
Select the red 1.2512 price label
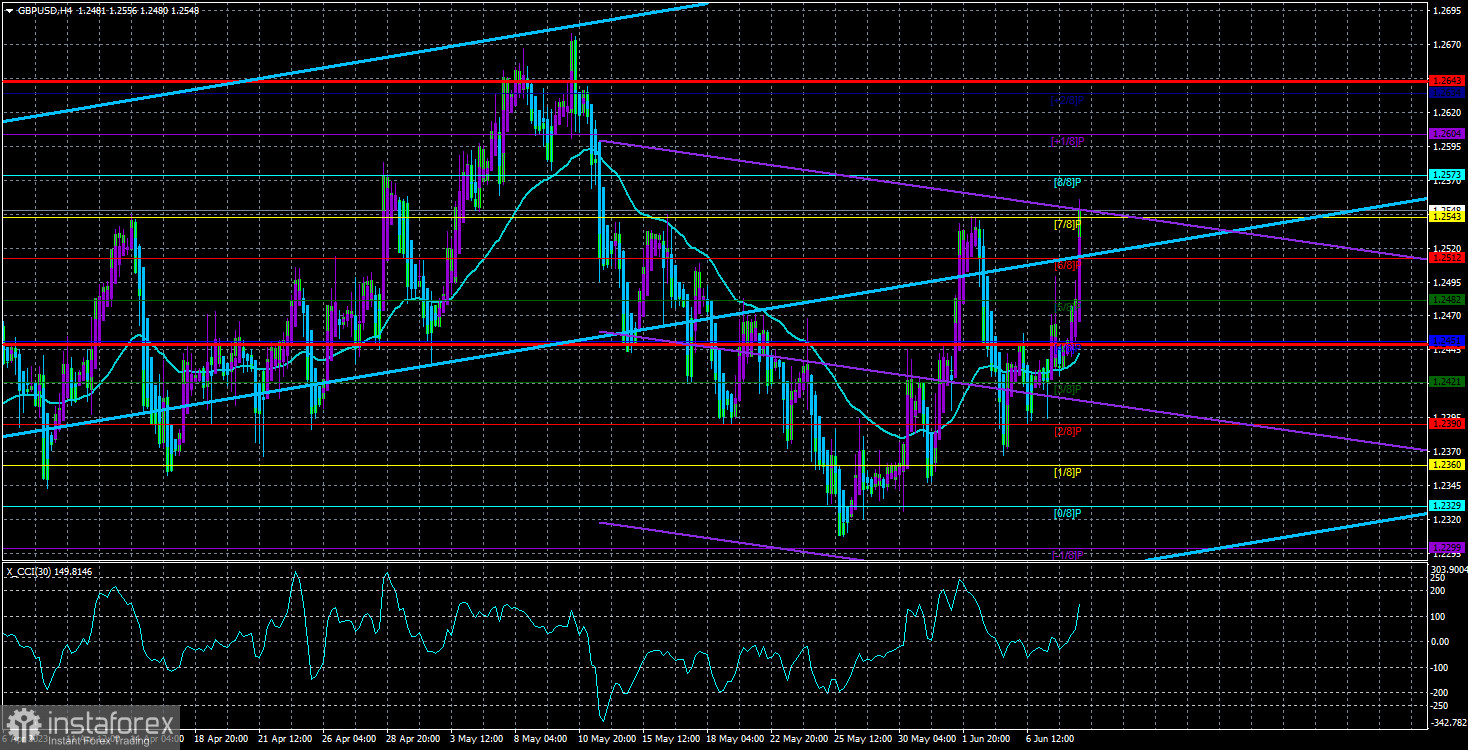click(1446, 258)
